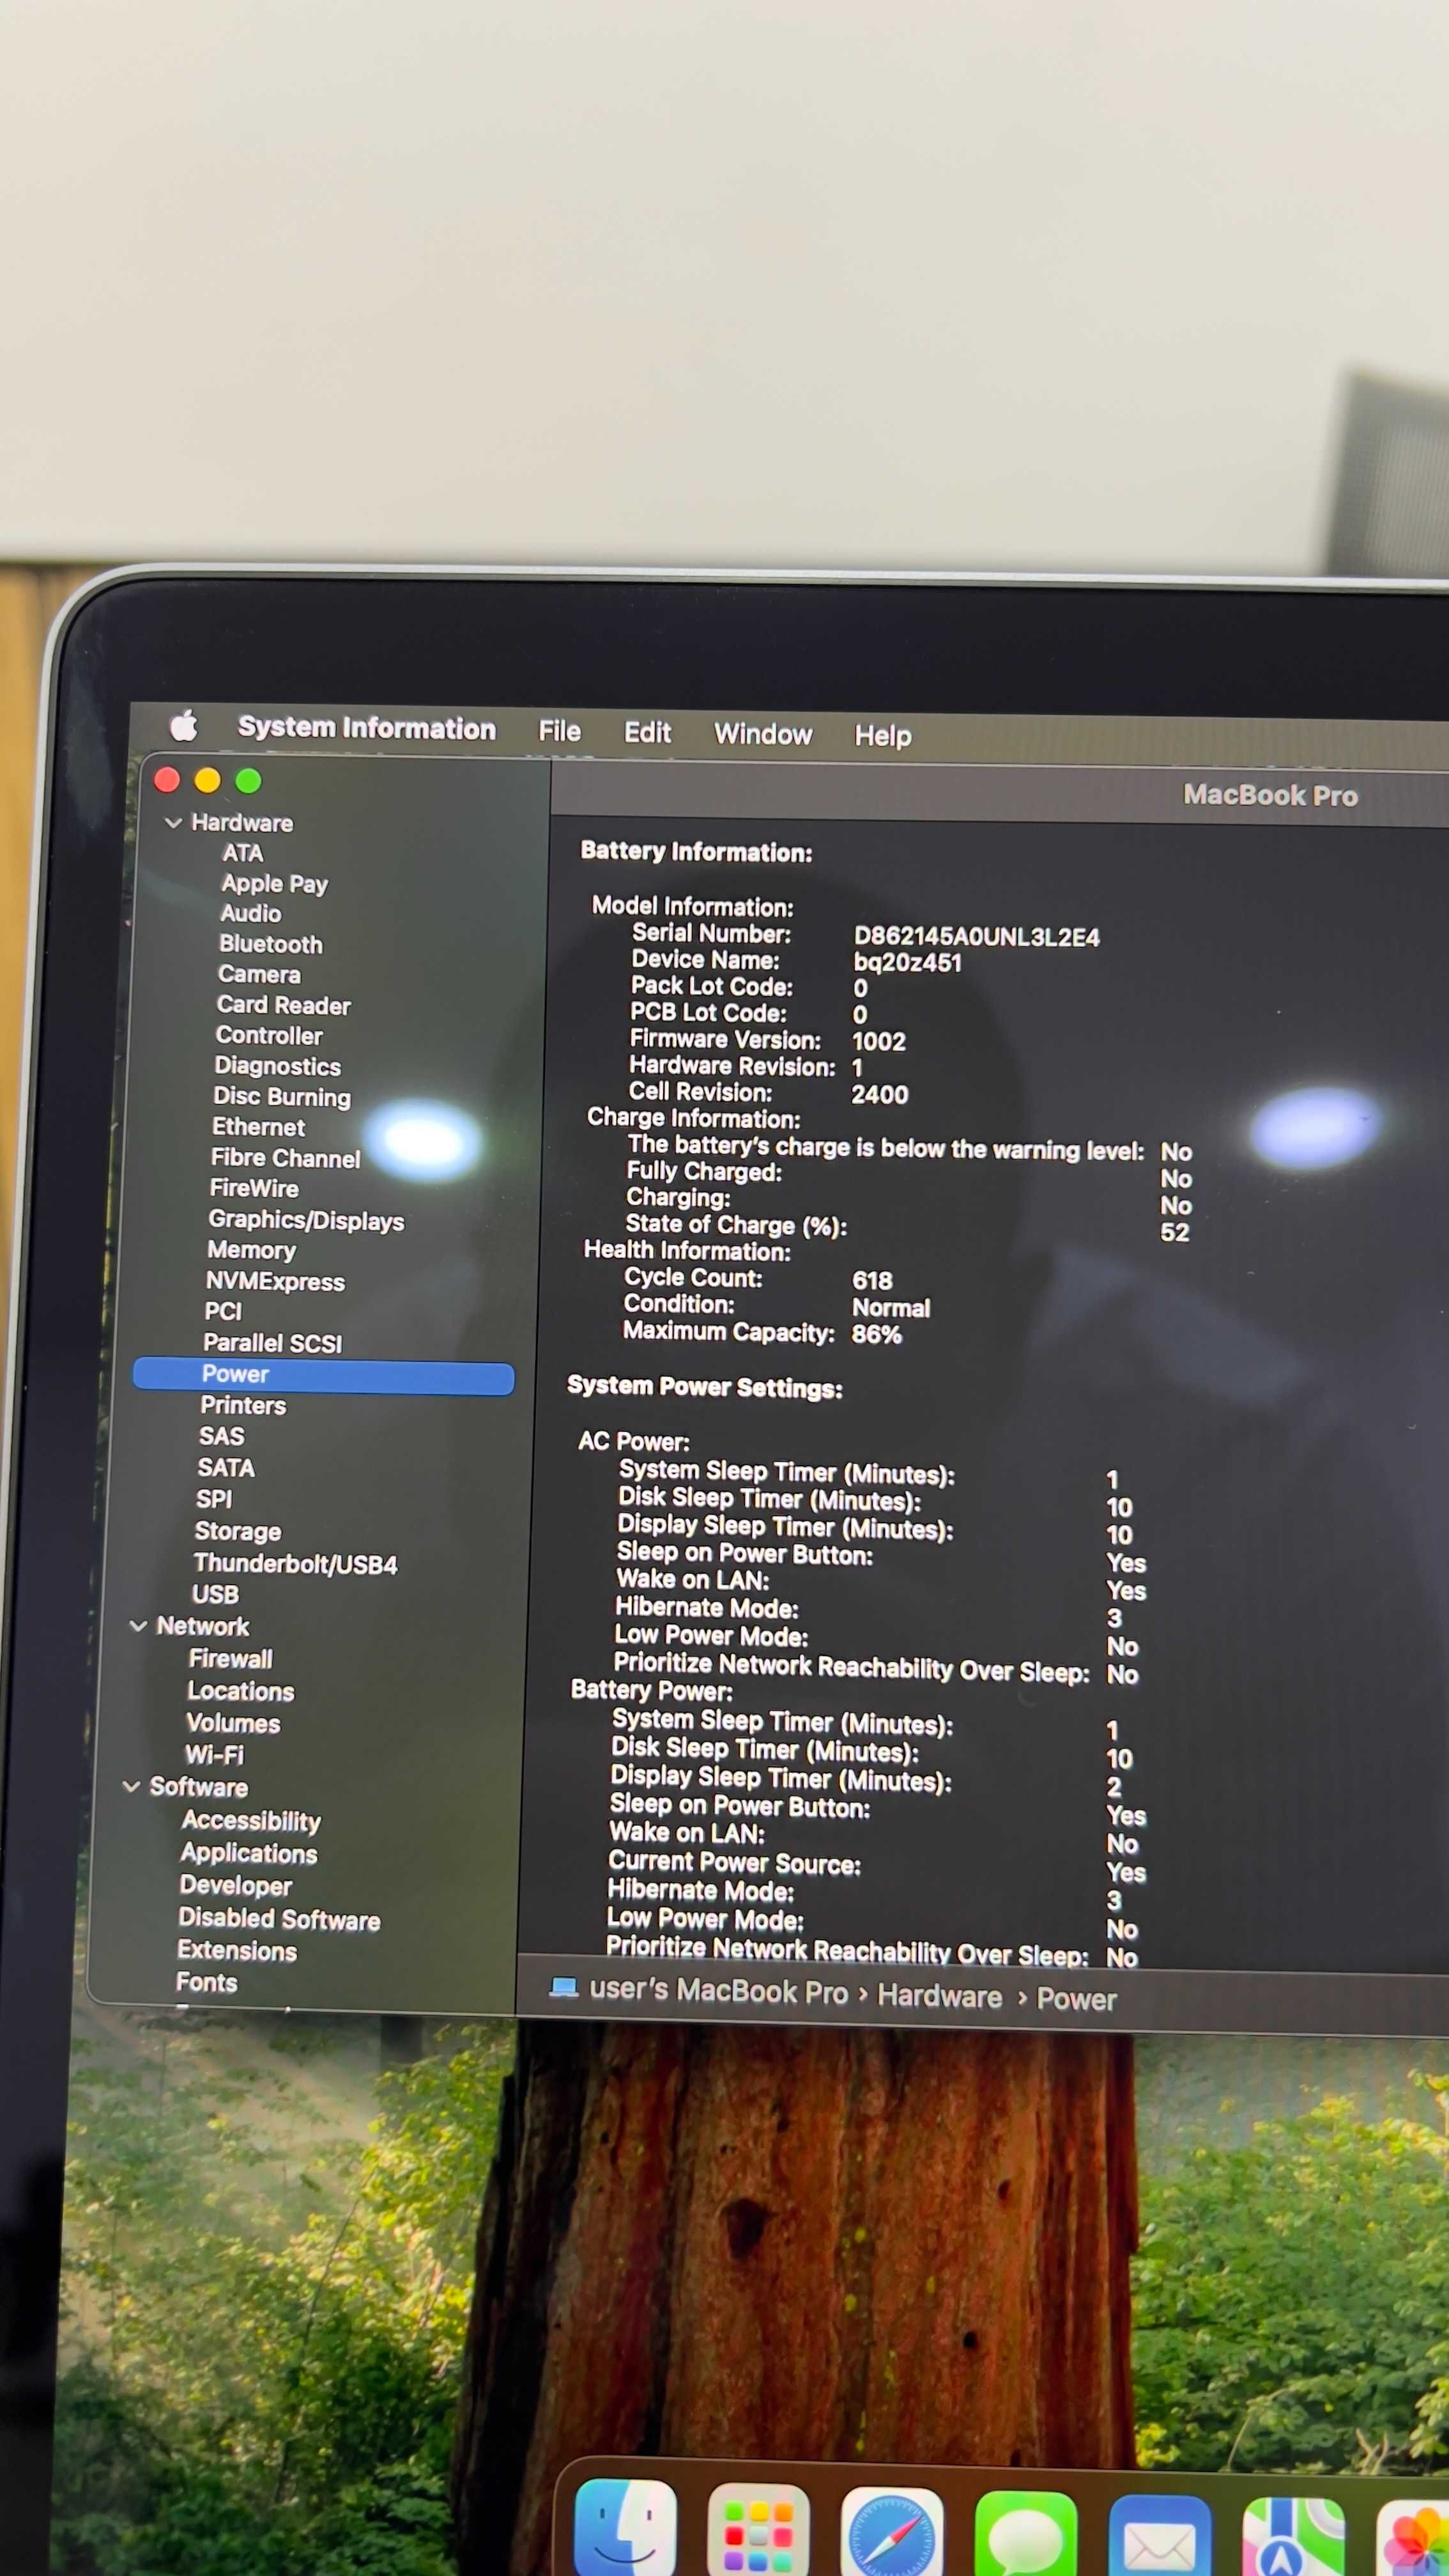1449x2576 pixels.
Task: Open the Window menu
Action: coord(763,734)
